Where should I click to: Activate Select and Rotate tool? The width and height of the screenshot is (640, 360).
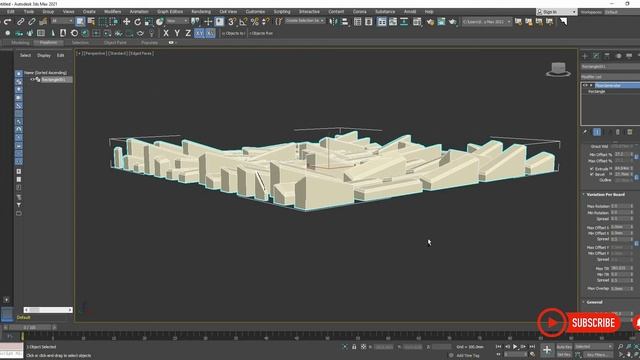click(x=138, y=22)
